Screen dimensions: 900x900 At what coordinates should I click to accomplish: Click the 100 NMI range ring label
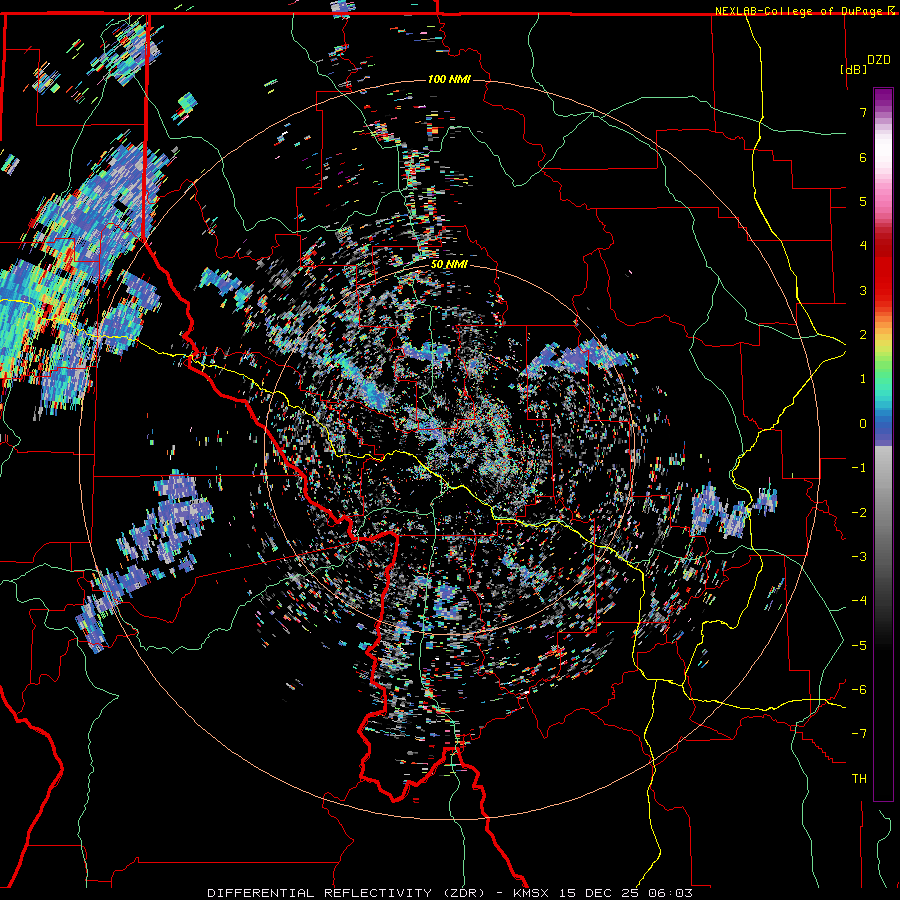pos(449,79)
